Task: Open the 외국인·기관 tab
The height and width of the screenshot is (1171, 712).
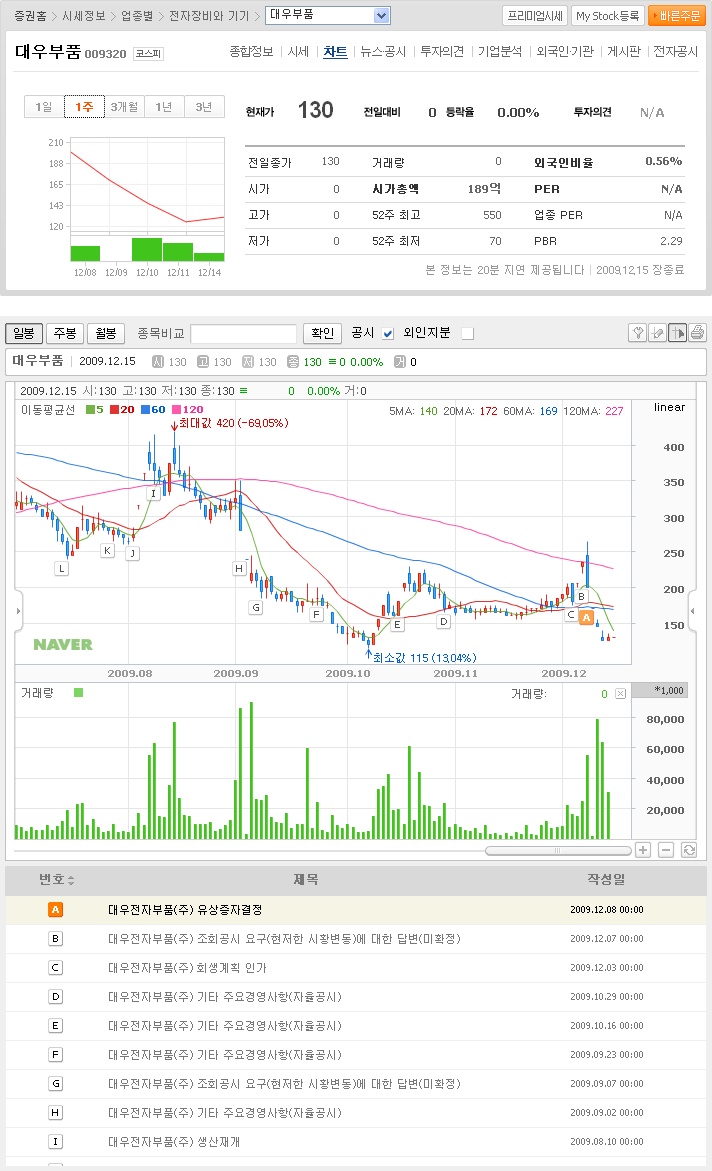Action: click(x=565, y=52)
